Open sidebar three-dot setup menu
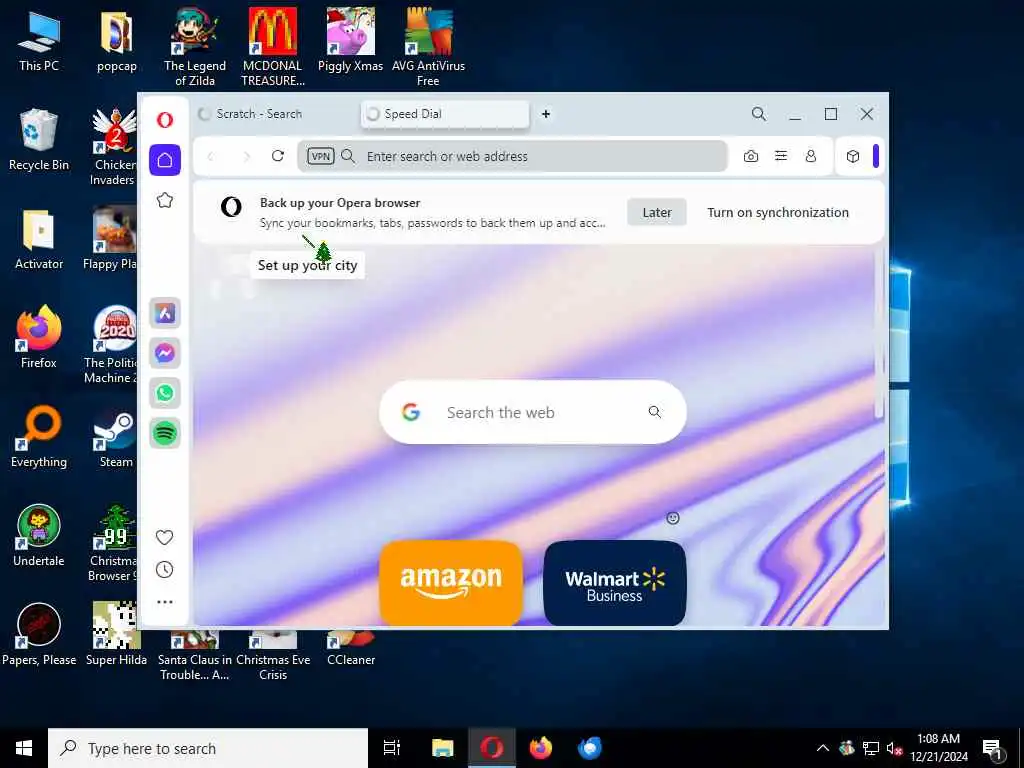This screenshot has width=1024, height=768. click(165, 602)
